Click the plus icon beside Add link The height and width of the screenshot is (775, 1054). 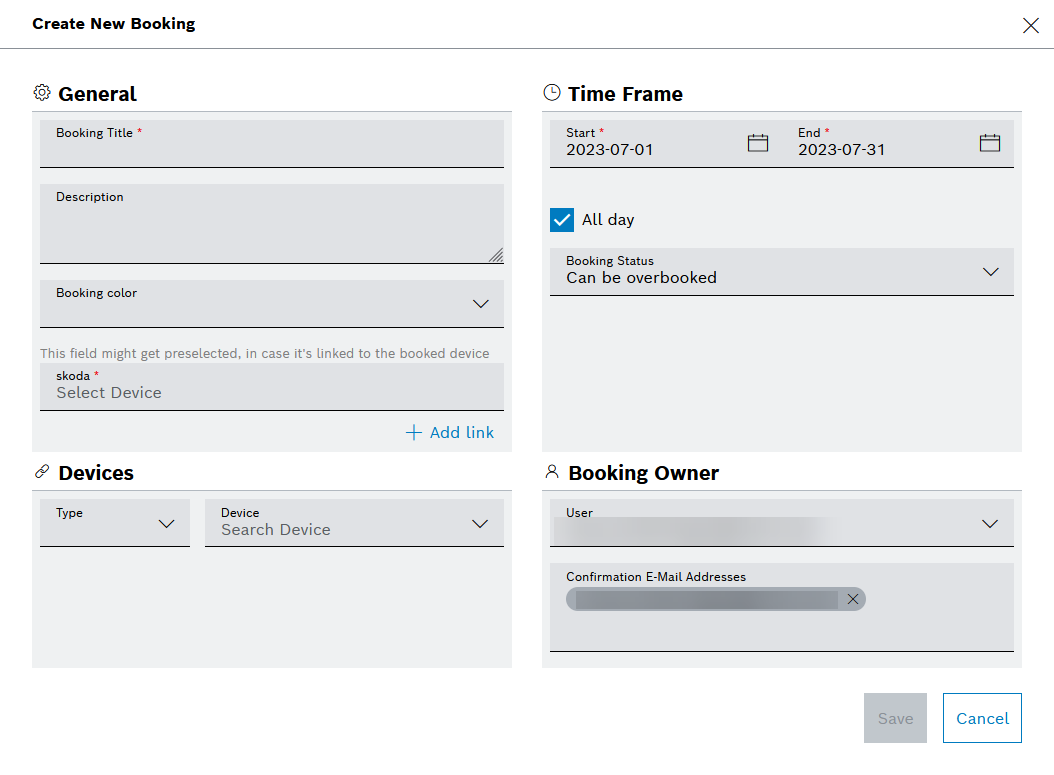click(414, 432)
